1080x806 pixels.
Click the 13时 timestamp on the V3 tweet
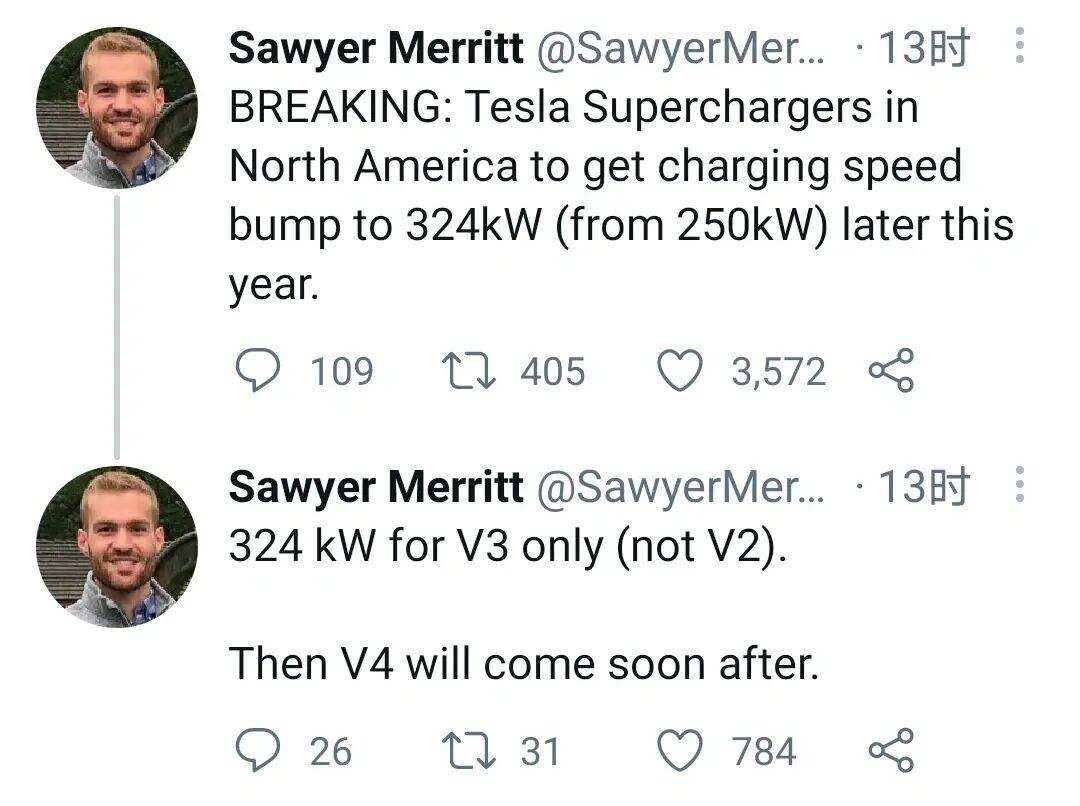pyautogui.click(x=922, y=487)
